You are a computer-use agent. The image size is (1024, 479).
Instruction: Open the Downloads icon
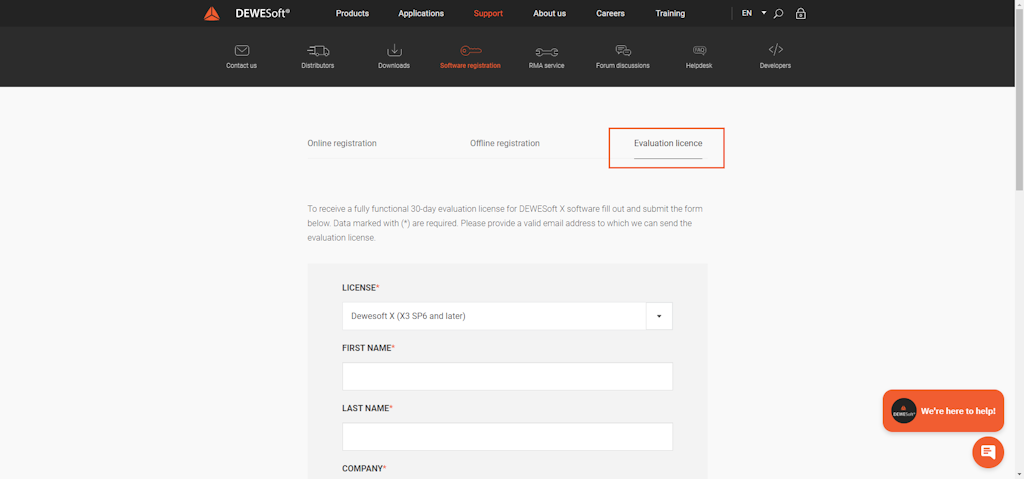click(x=394, y=50)
